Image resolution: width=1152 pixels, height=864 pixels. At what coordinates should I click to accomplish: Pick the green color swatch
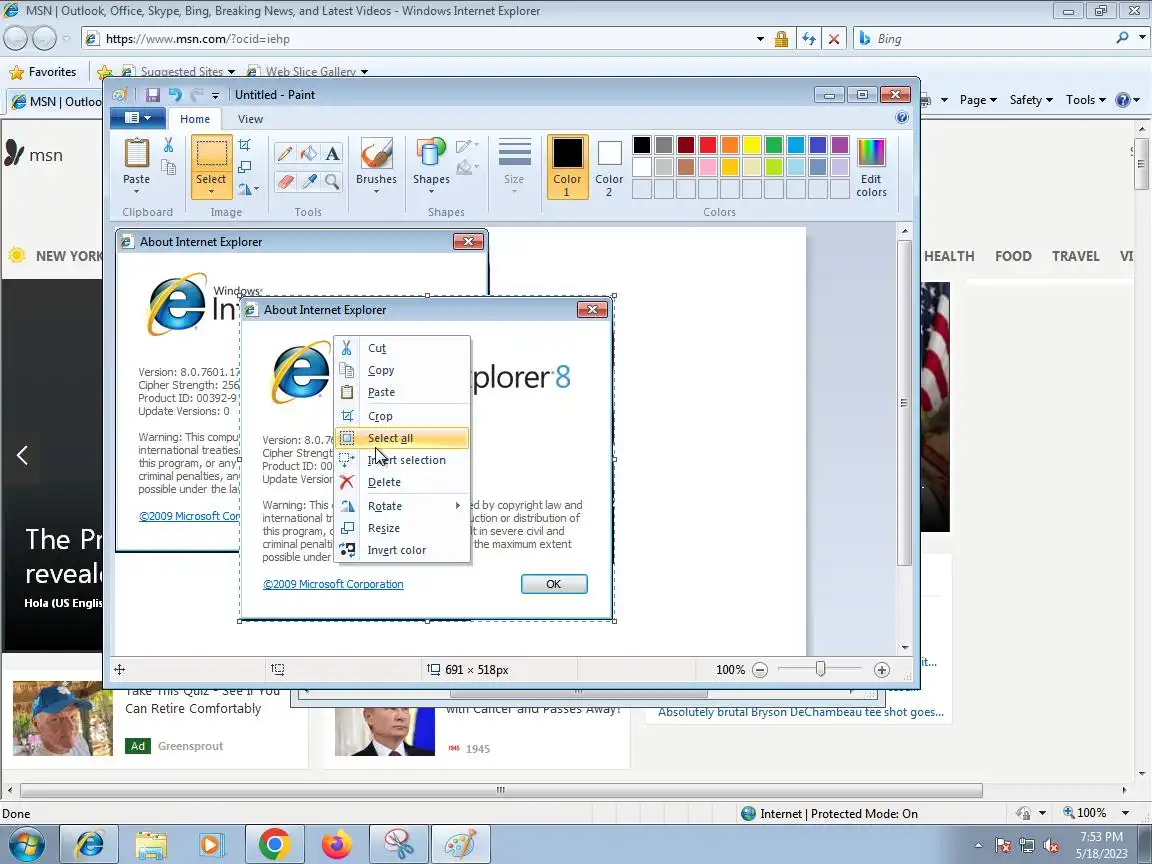774,145
